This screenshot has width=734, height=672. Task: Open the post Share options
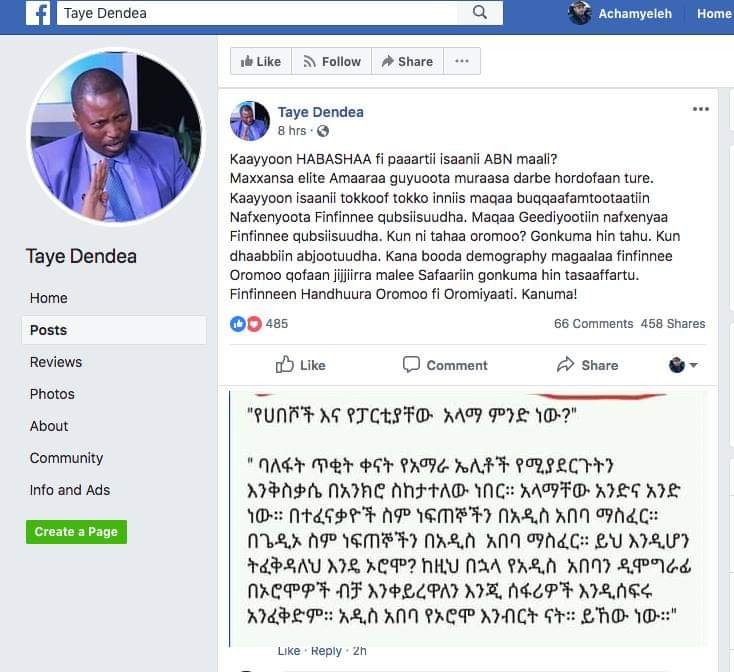(587, 365)
